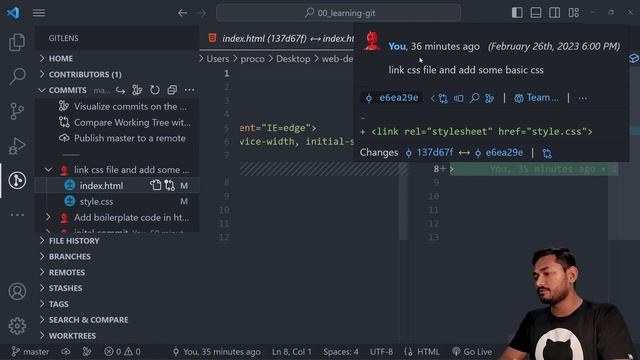Click errors and warnings count in status bar
Screen dimensions: 640x360
122,351
